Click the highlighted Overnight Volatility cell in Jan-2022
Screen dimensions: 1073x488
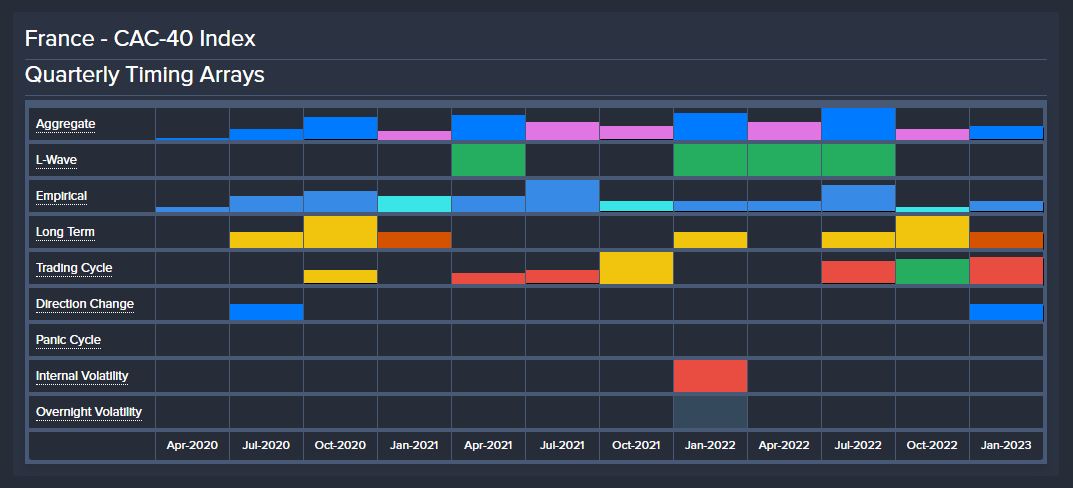point(710,412)
